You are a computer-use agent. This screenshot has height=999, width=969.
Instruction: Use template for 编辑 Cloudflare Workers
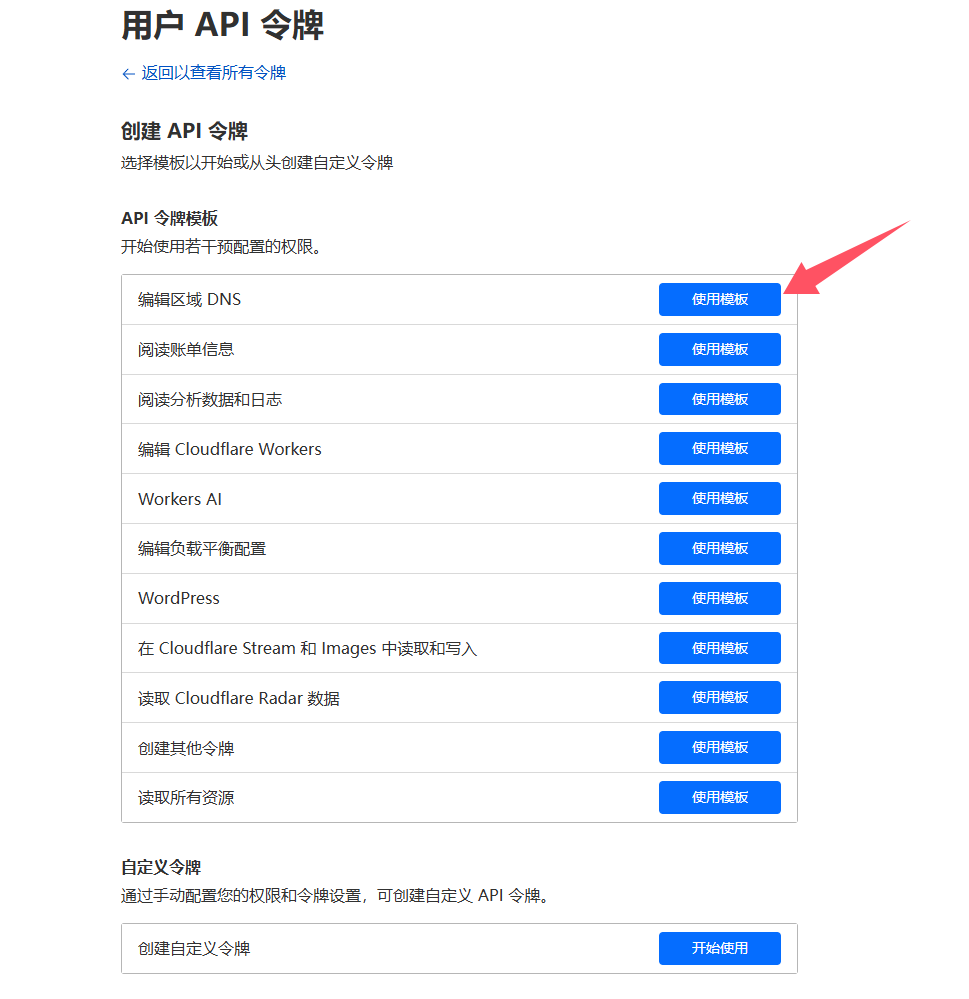coord(719,449)
